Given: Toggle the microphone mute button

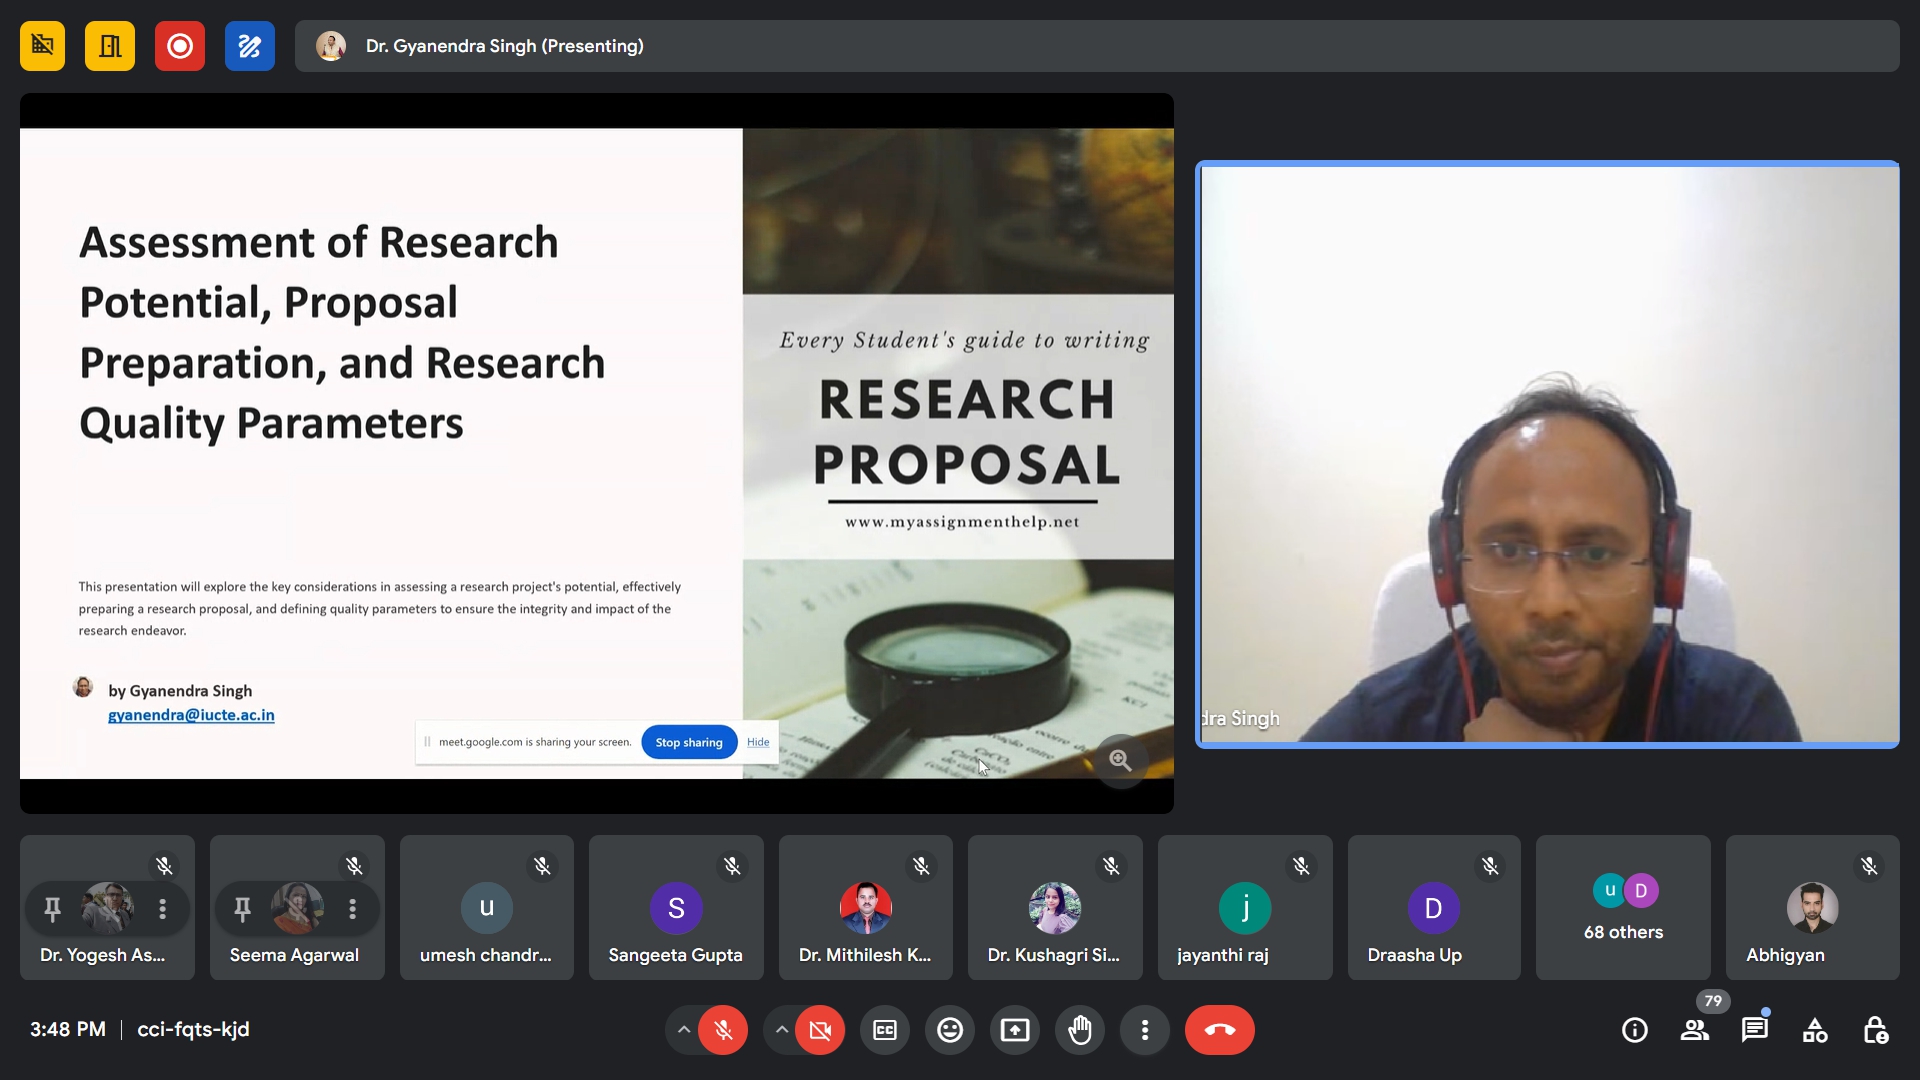Looking at the screenshot, I should click(x=723, y=1030).
